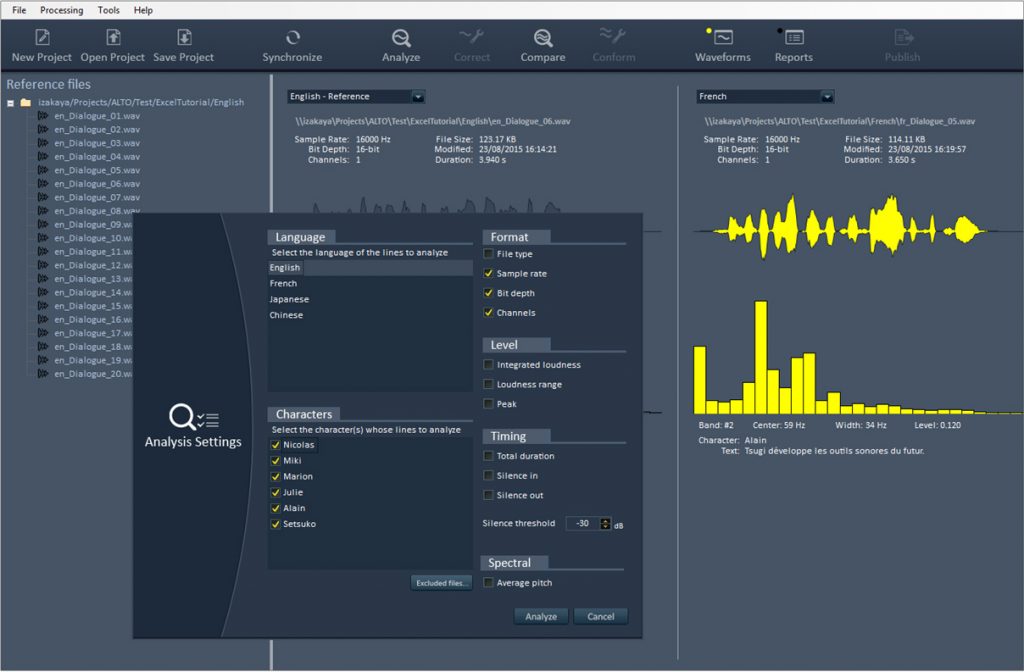Enable the Integrated loudness checkbox
The height and width of the screenshot is (672, 1024).
(x=489, y=365)
